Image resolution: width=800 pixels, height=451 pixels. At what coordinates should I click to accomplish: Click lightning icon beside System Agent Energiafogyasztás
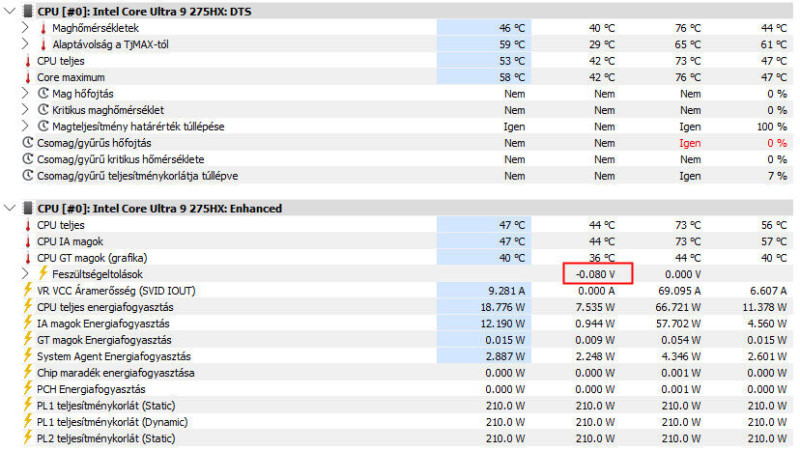(28, 355)
